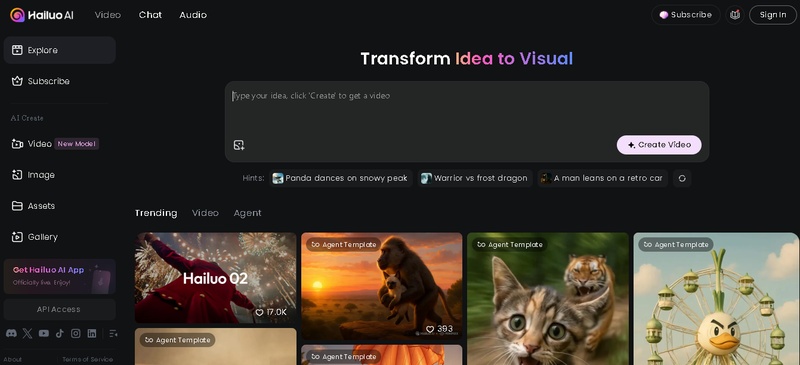This screenshot has width=800, height=365.
Task: Expand the sidebar more-links menu icon
Action: 113,333
